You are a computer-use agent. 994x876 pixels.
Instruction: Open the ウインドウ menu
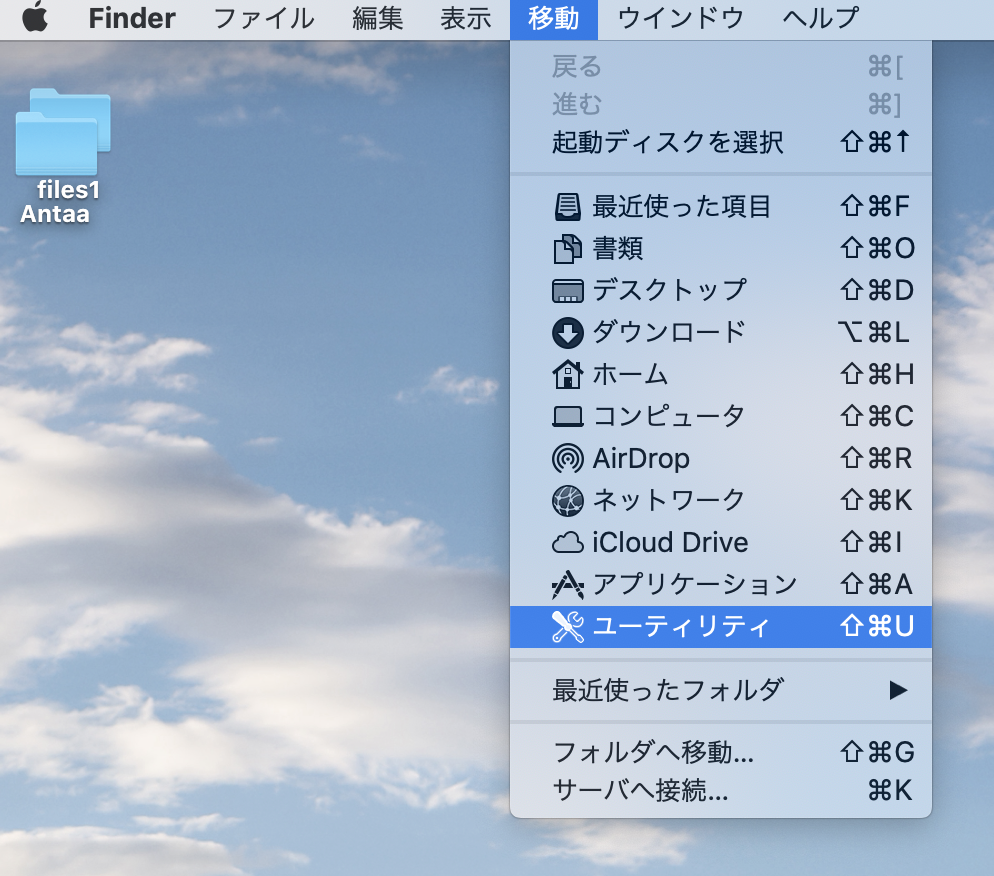point(680,18)
